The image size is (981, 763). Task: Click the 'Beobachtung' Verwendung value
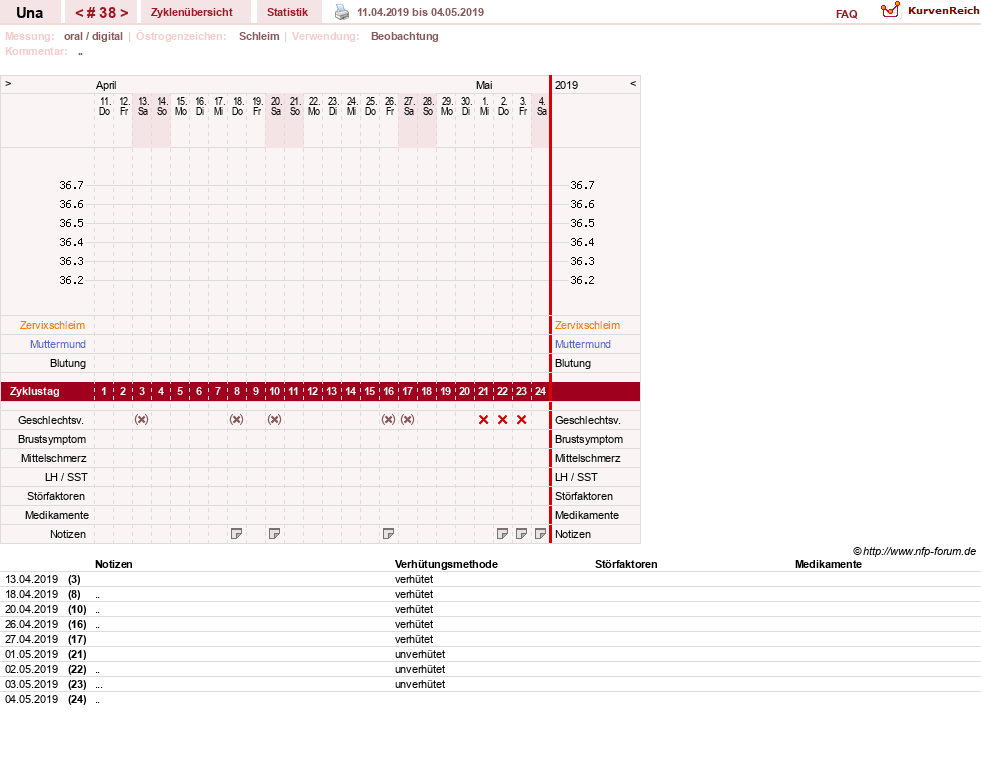click(404, 36)
